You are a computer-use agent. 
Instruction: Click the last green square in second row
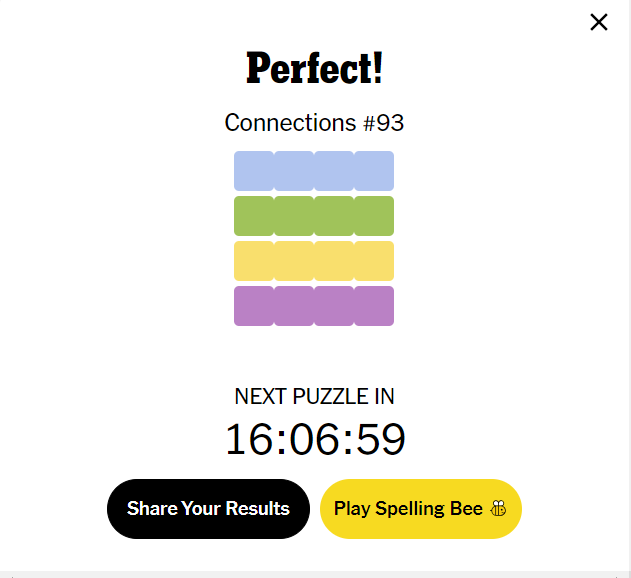[x=374, y=216]
